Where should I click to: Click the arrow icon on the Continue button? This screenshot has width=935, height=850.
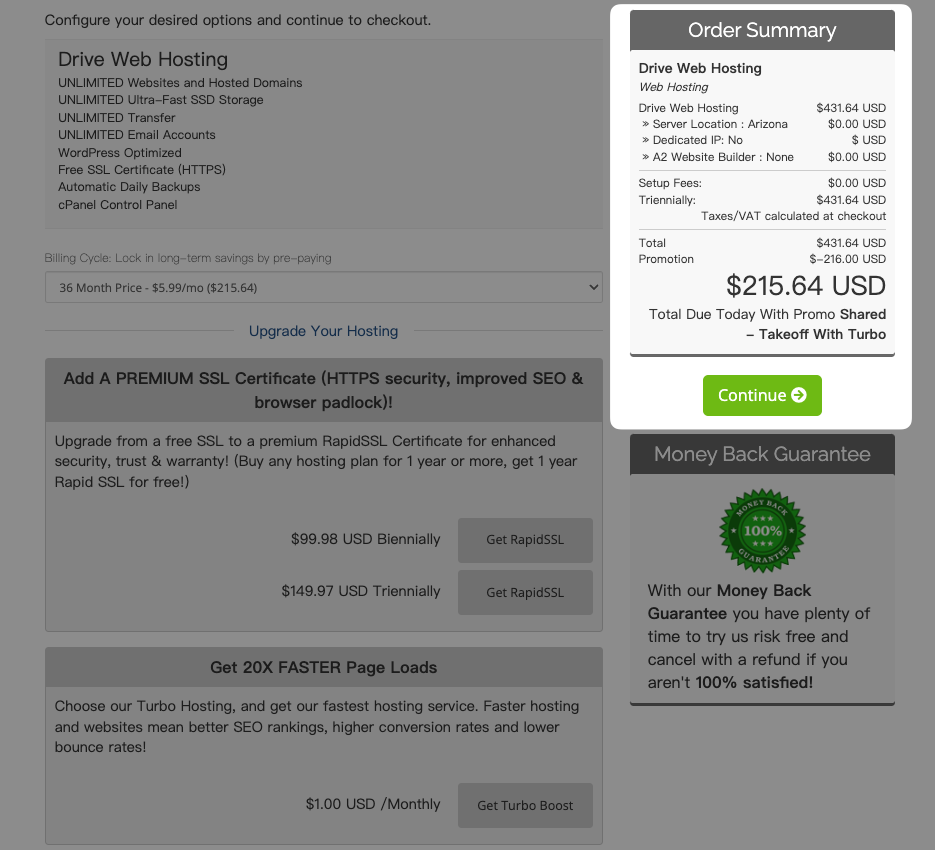pos(798,395)
